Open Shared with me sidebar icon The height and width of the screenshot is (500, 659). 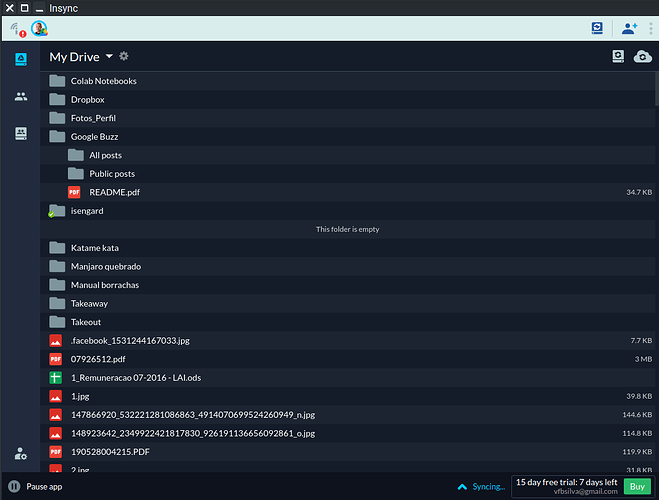click(x=21, y=96)
